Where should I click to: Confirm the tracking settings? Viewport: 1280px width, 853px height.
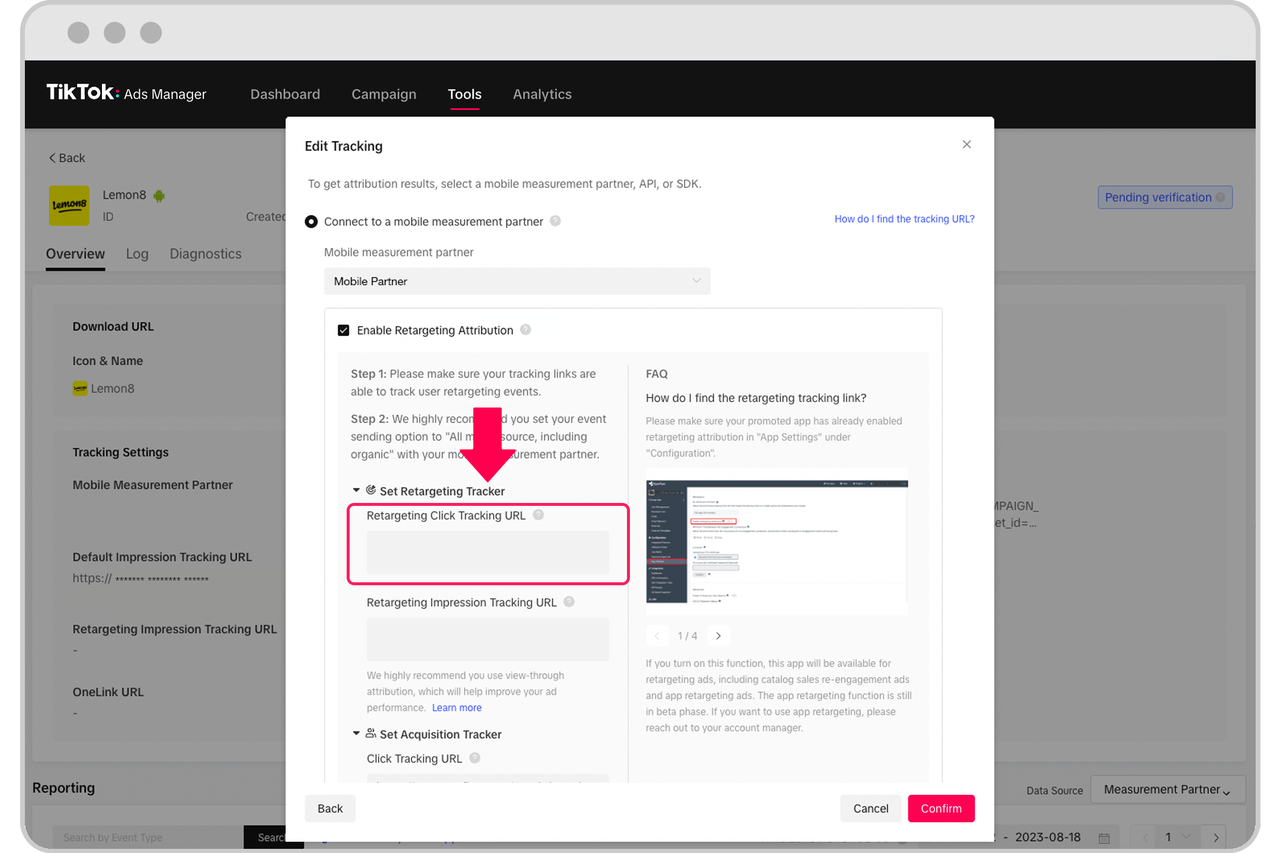941,808
